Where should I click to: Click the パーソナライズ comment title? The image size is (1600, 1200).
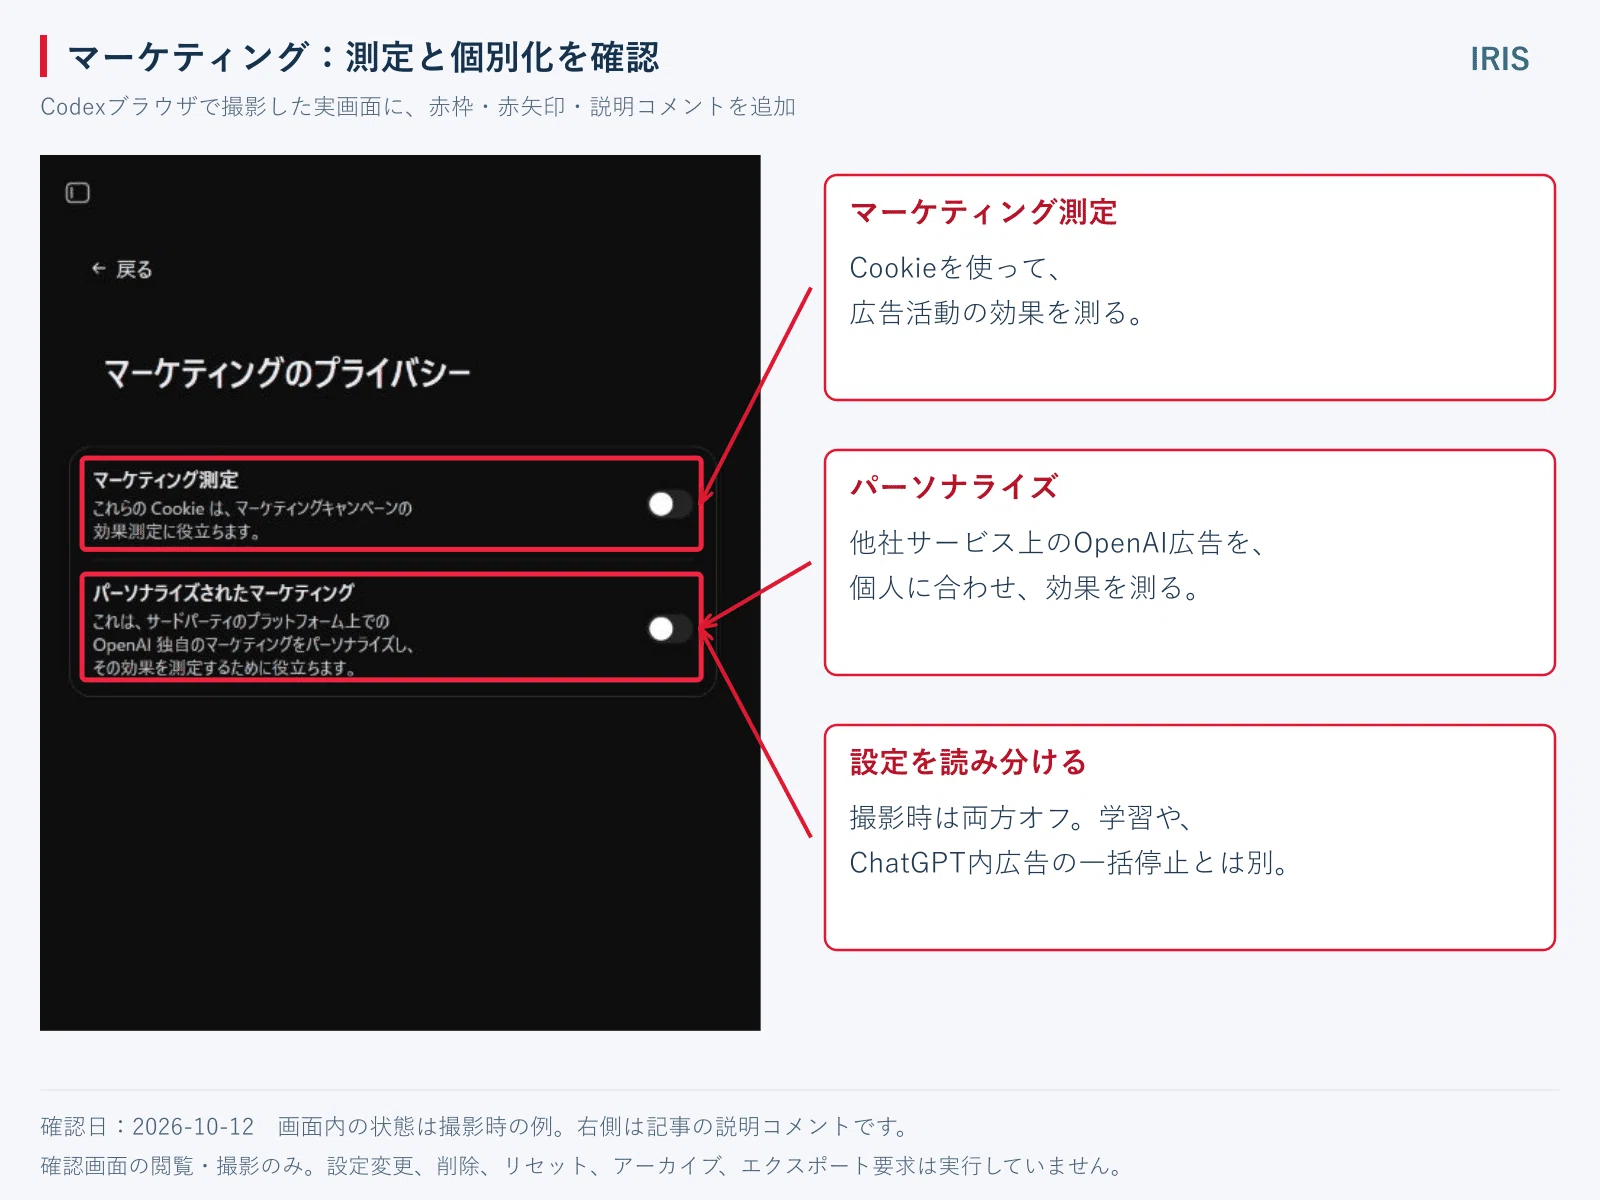954,487
